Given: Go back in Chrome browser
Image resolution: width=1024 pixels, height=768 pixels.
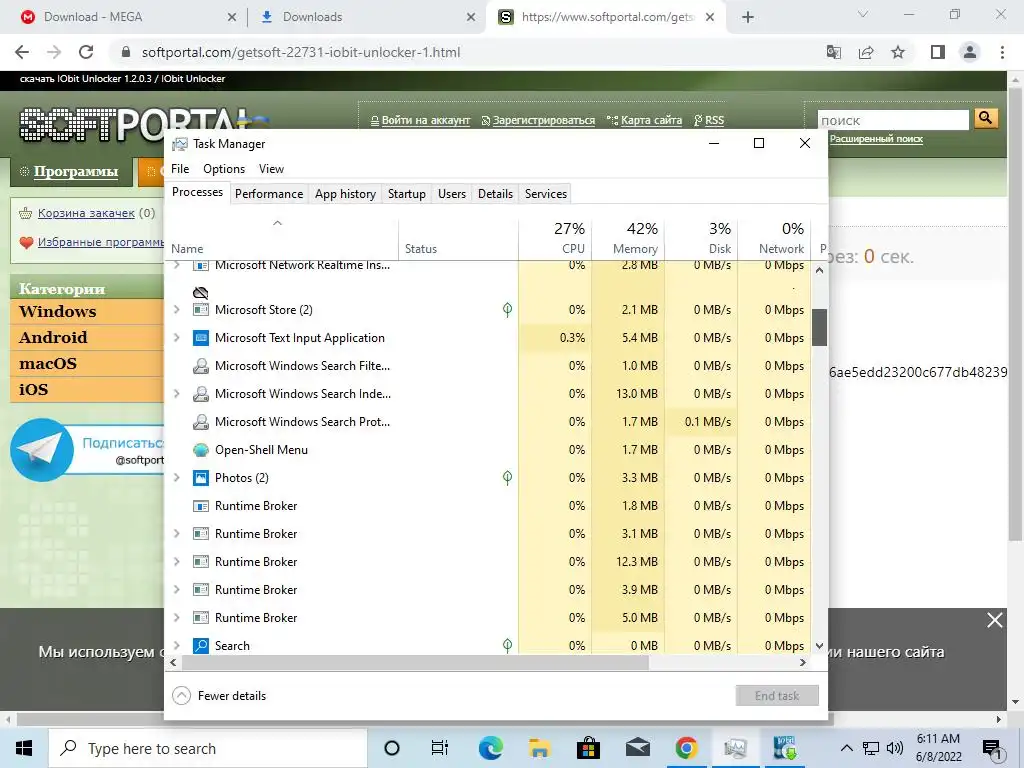Looking at the screenshot, I should (x=22, y=52).
